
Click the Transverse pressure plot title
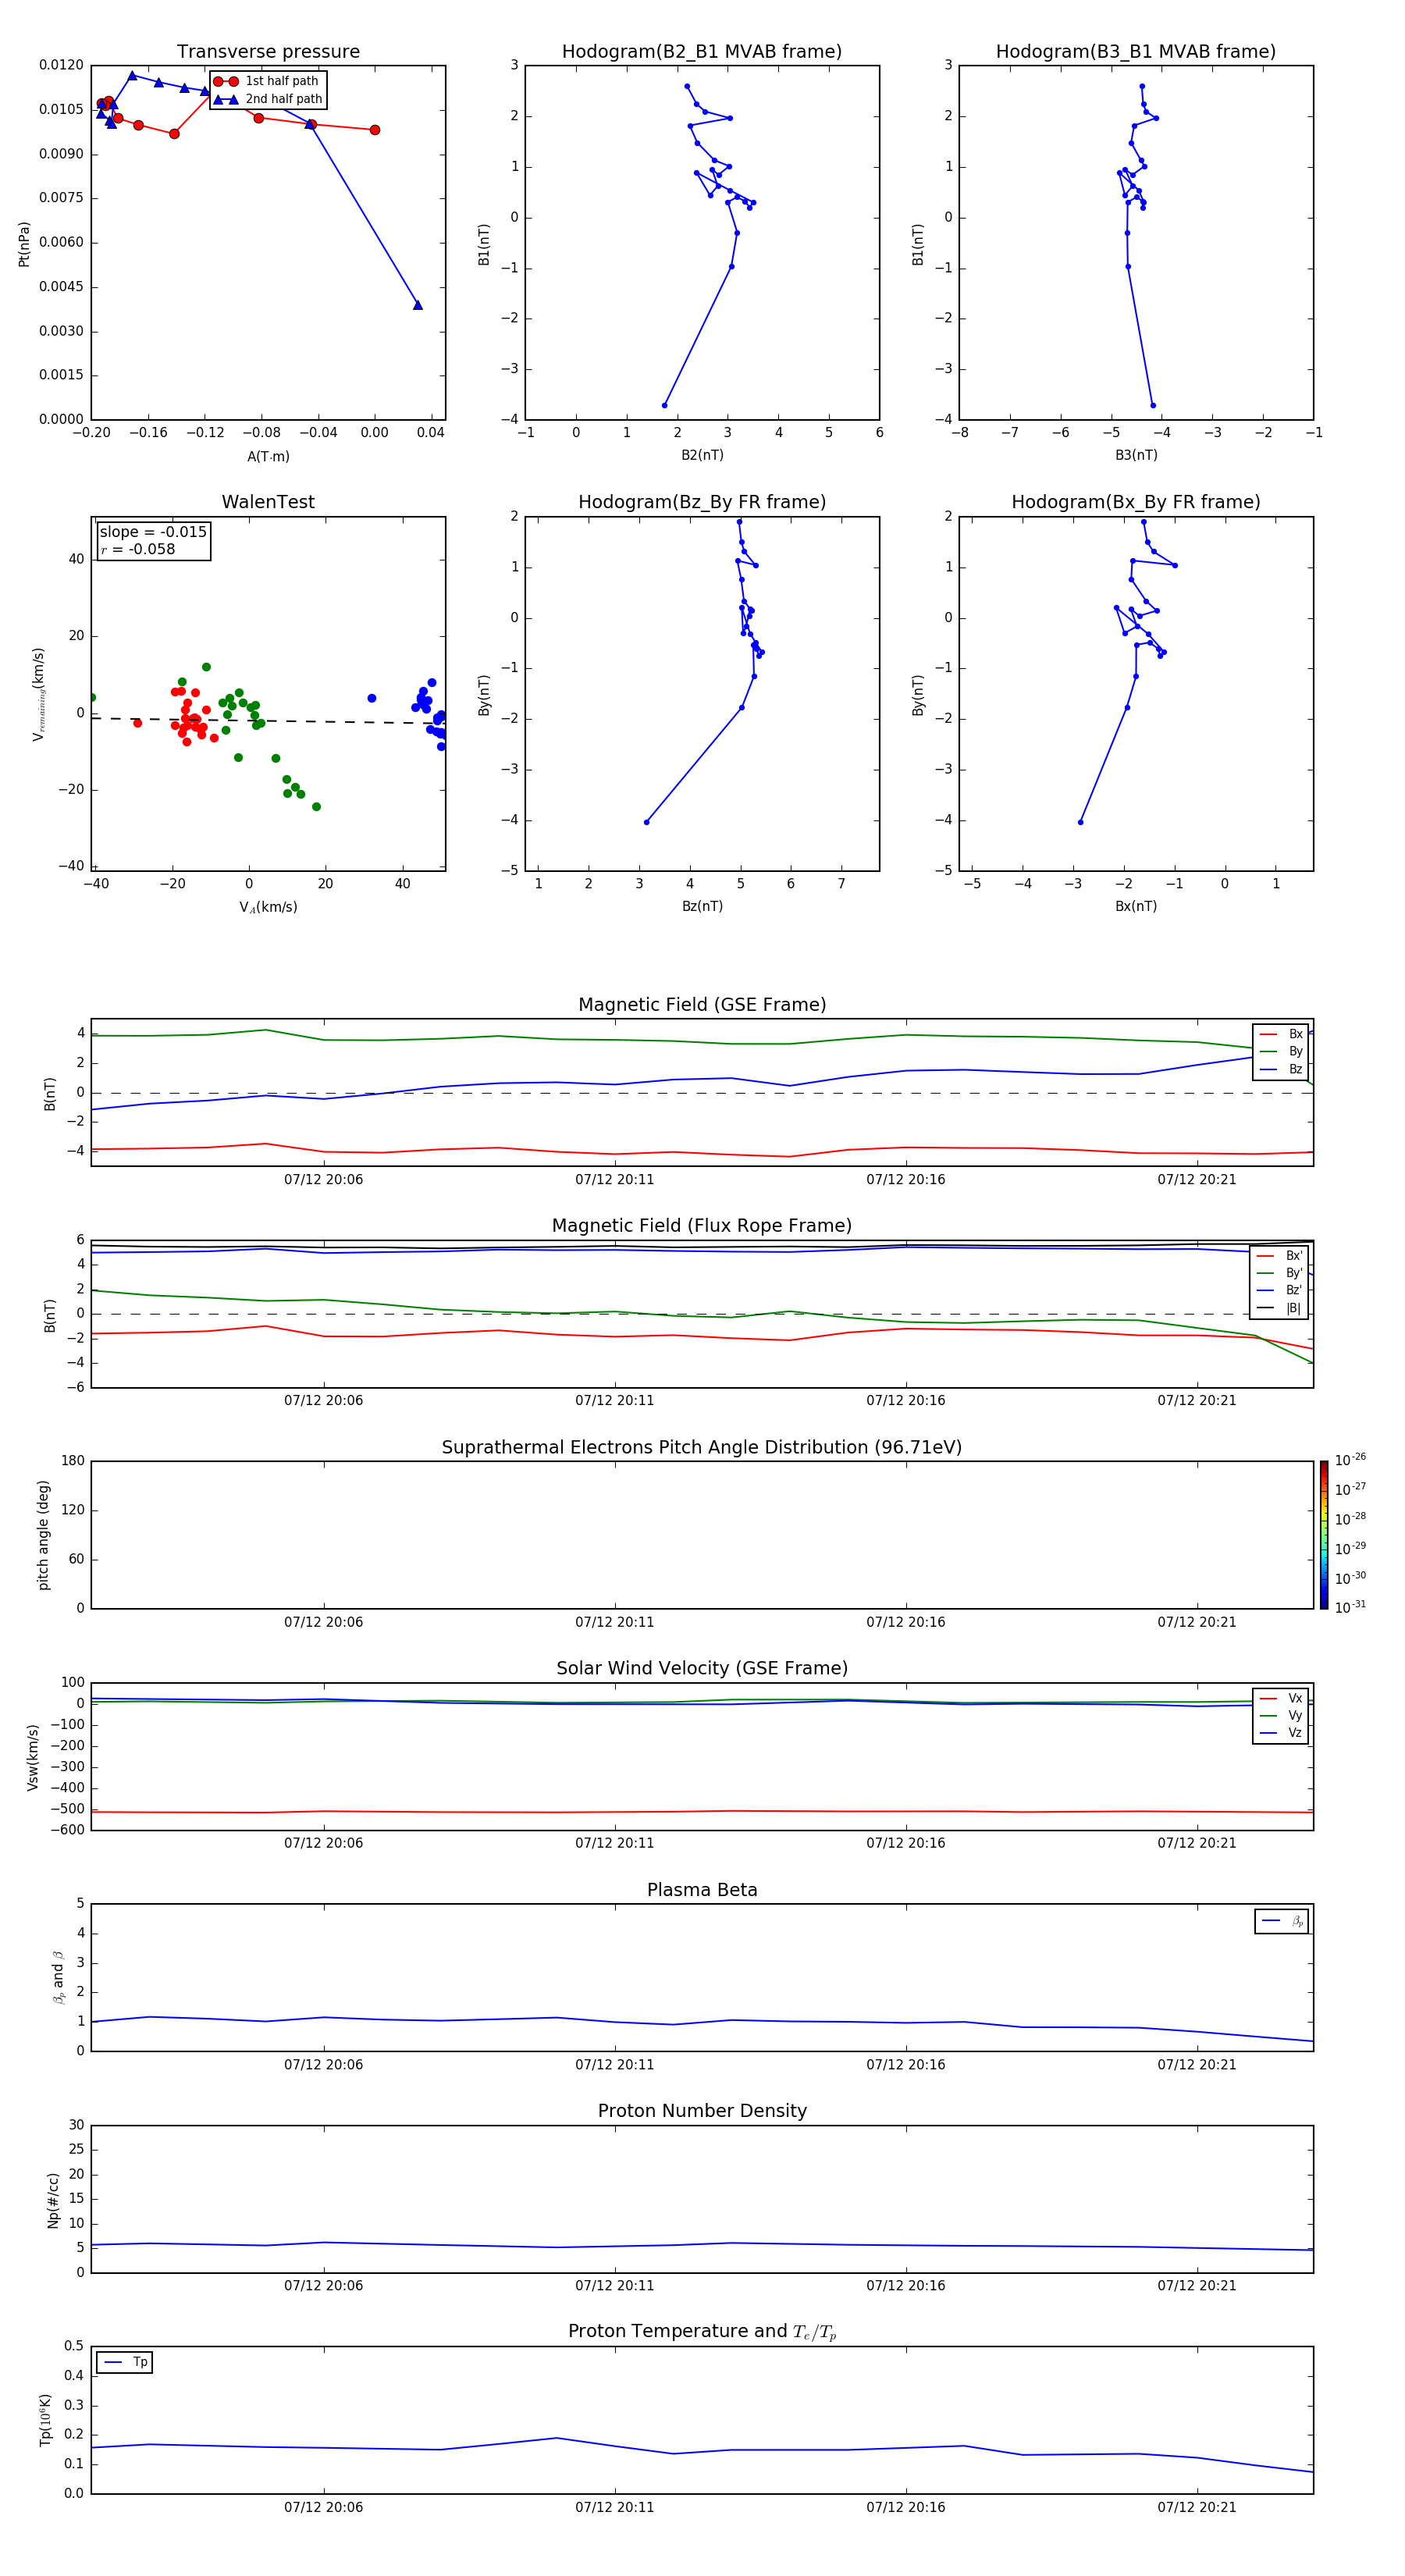(268, 52)
